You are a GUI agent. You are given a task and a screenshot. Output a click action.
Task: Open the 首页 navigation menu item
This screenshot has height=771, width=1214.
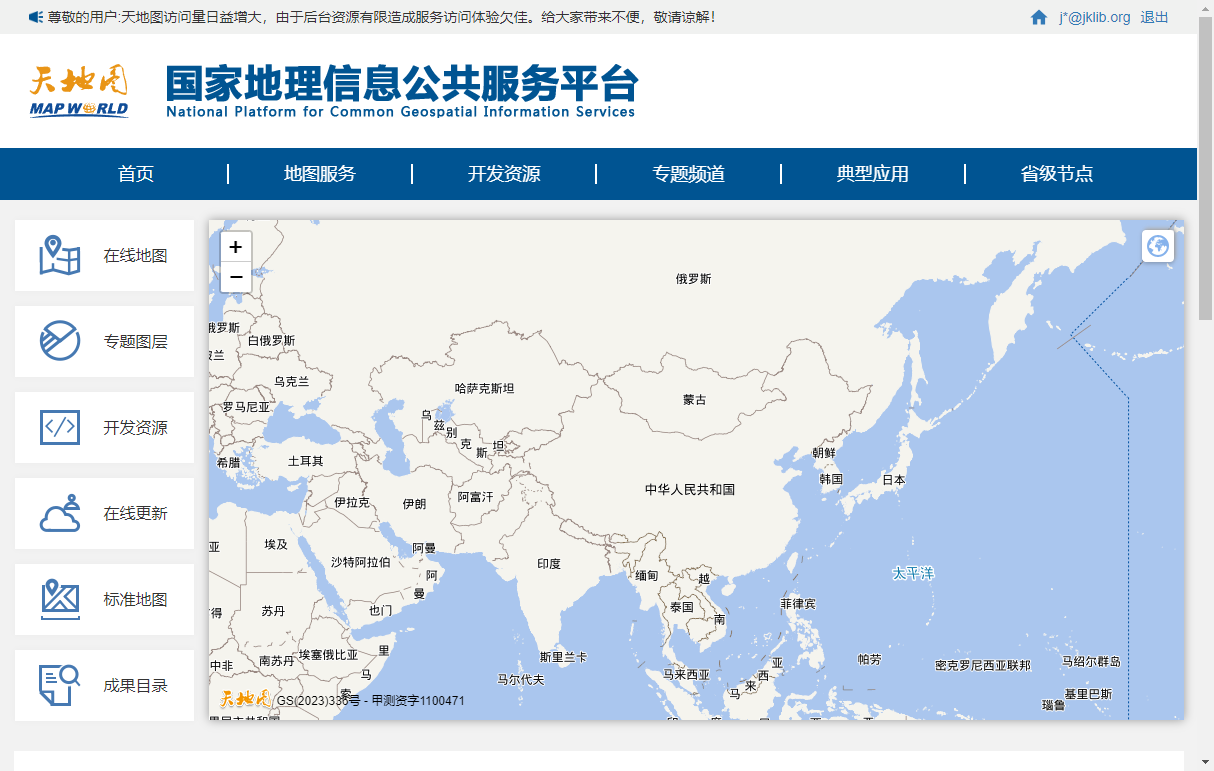point(136,174)
